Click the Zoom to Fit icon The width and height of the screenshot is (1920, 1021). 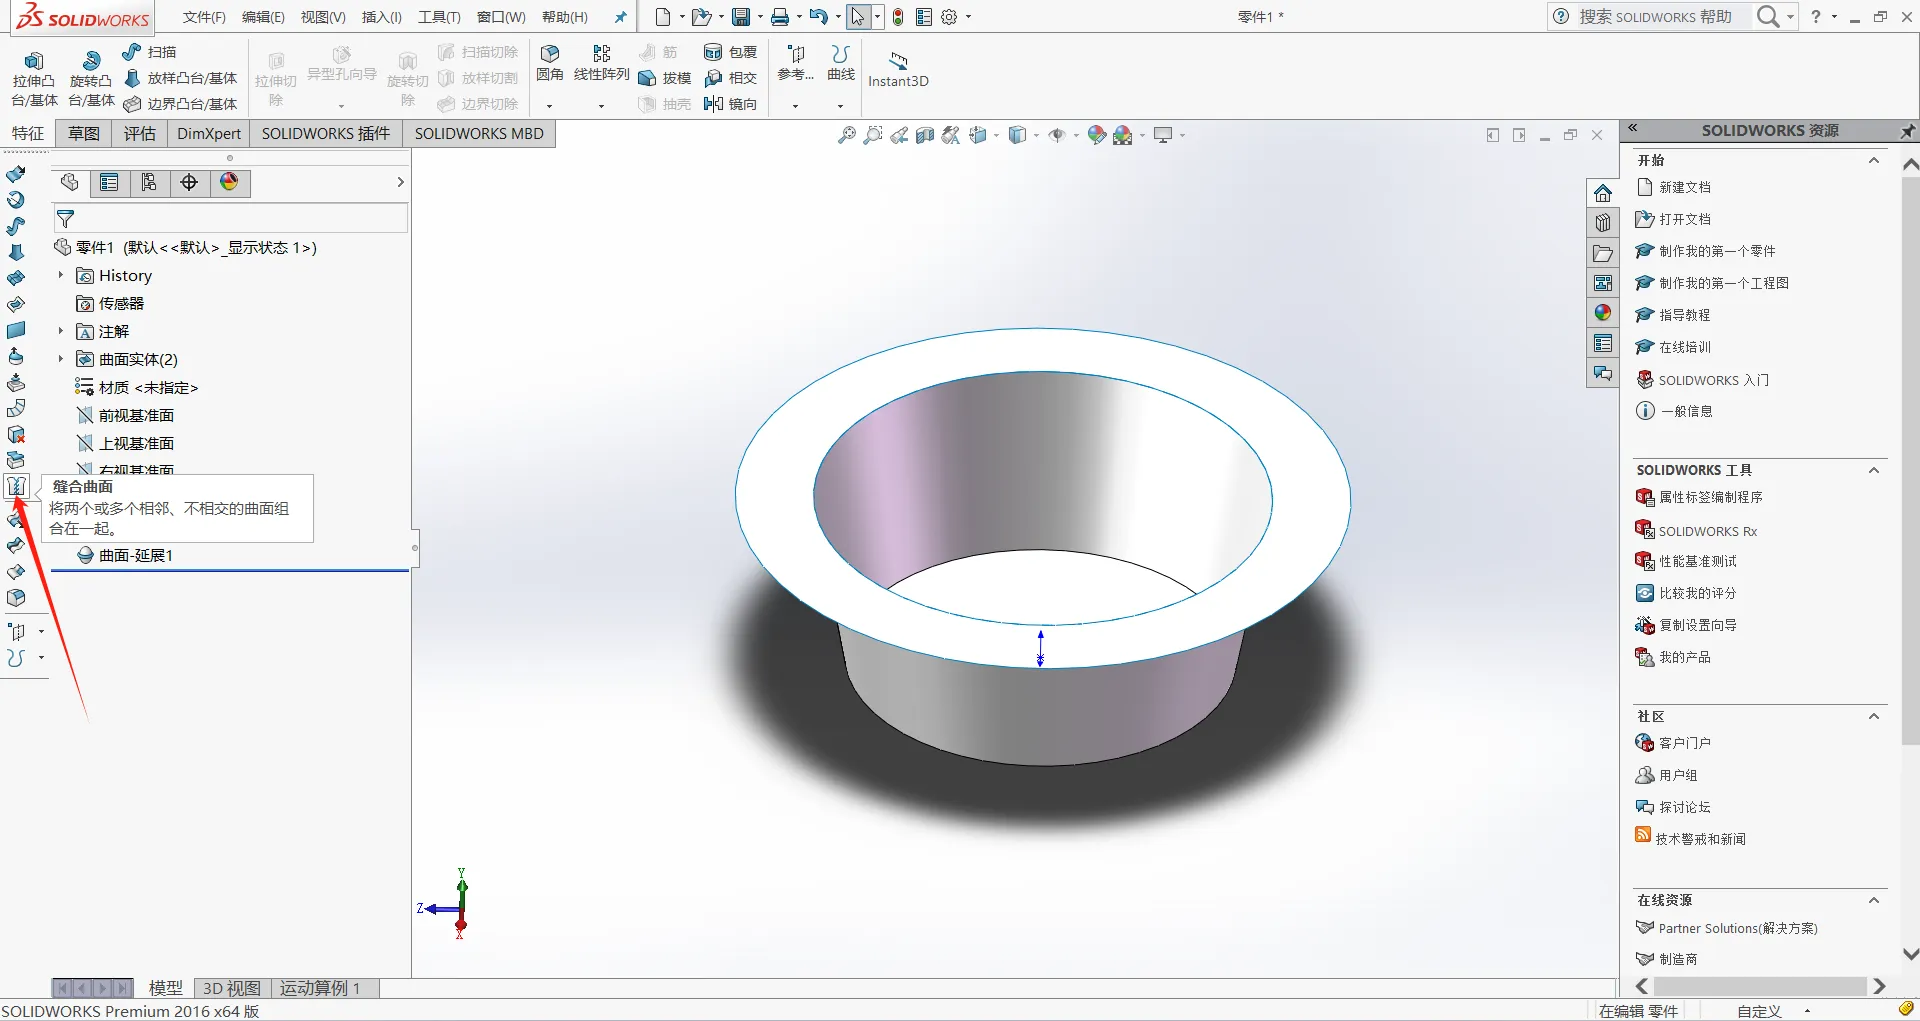[846, 135]
